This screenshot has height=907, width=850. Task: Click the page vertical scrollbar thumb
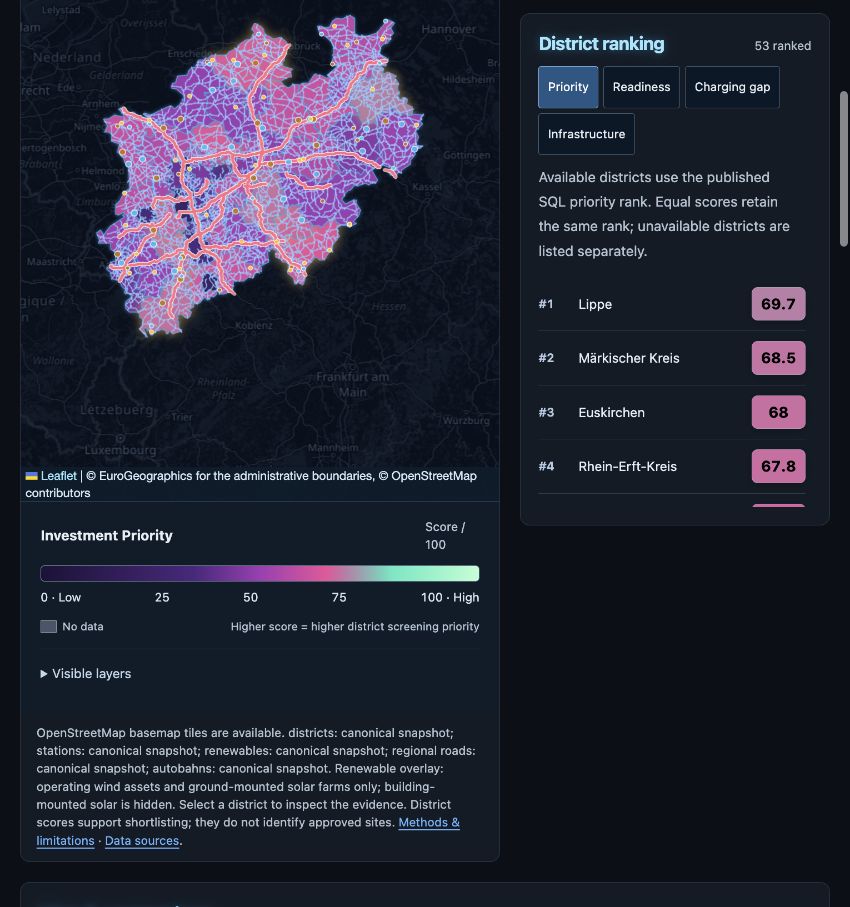[x=844, y=169]
